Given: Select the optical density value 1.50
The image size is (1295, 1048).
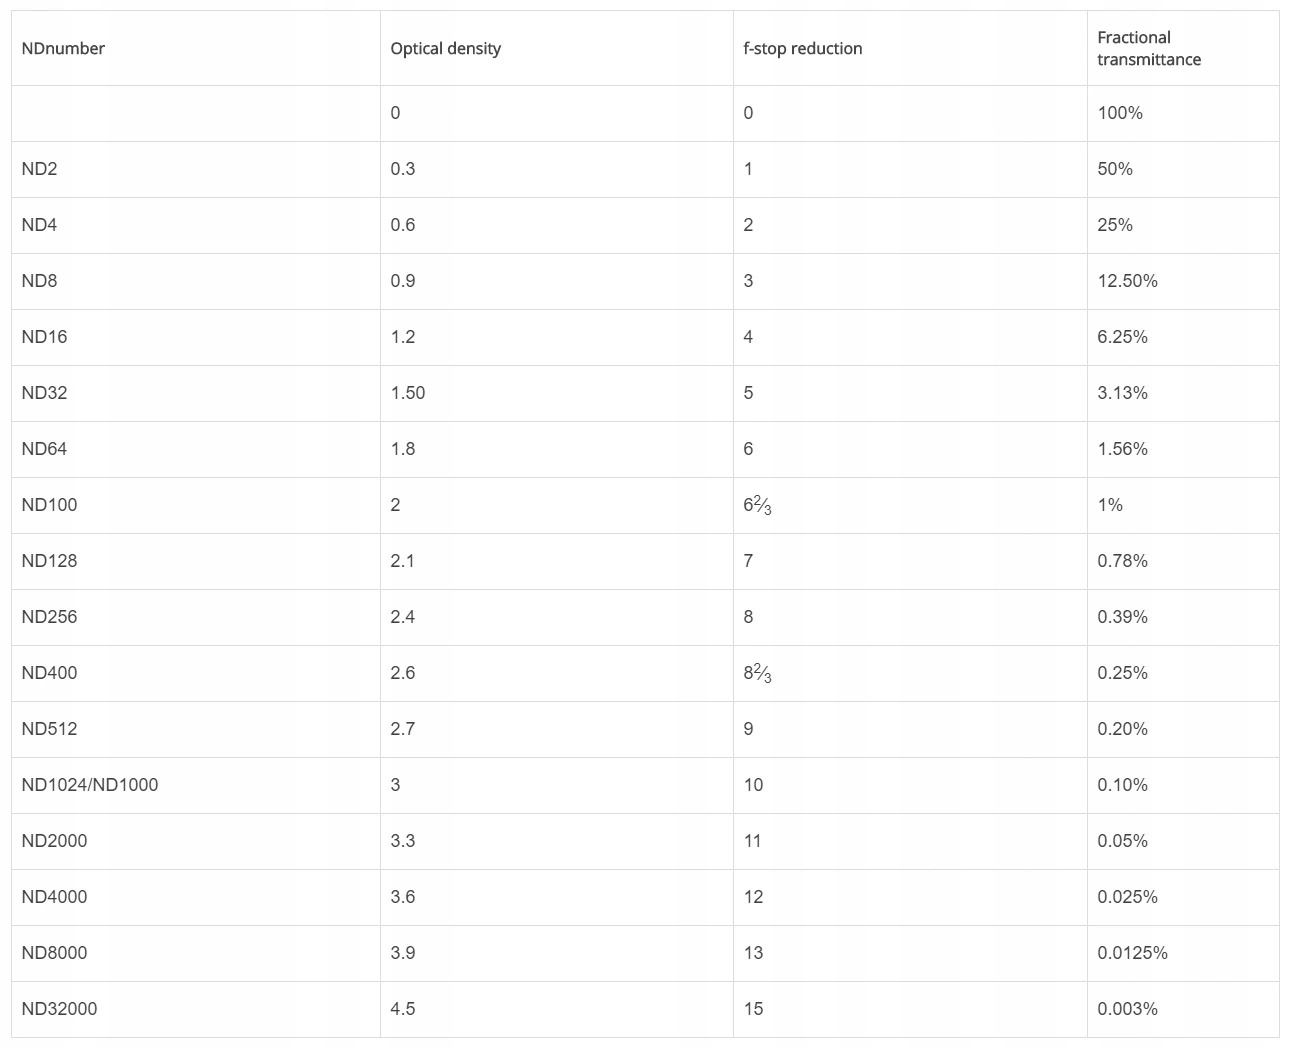Looking at the screenshot, I should pyautogui.click(x=407, y=393).
